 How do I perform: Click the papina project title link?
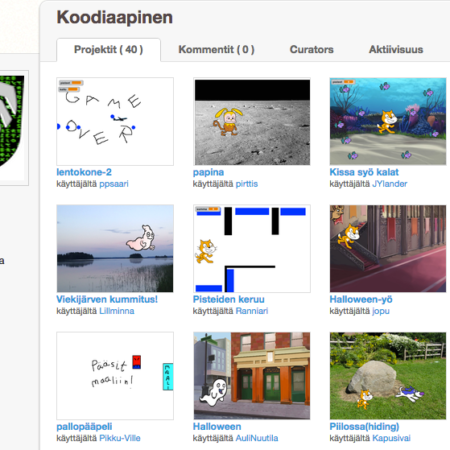208,172
